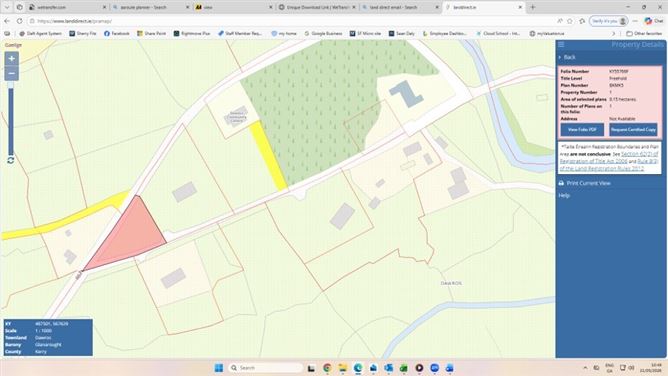The width and height of the screenshot is (668, 376).
Task: Click the Read aloud icon in address bar
Action: [559, 21]
